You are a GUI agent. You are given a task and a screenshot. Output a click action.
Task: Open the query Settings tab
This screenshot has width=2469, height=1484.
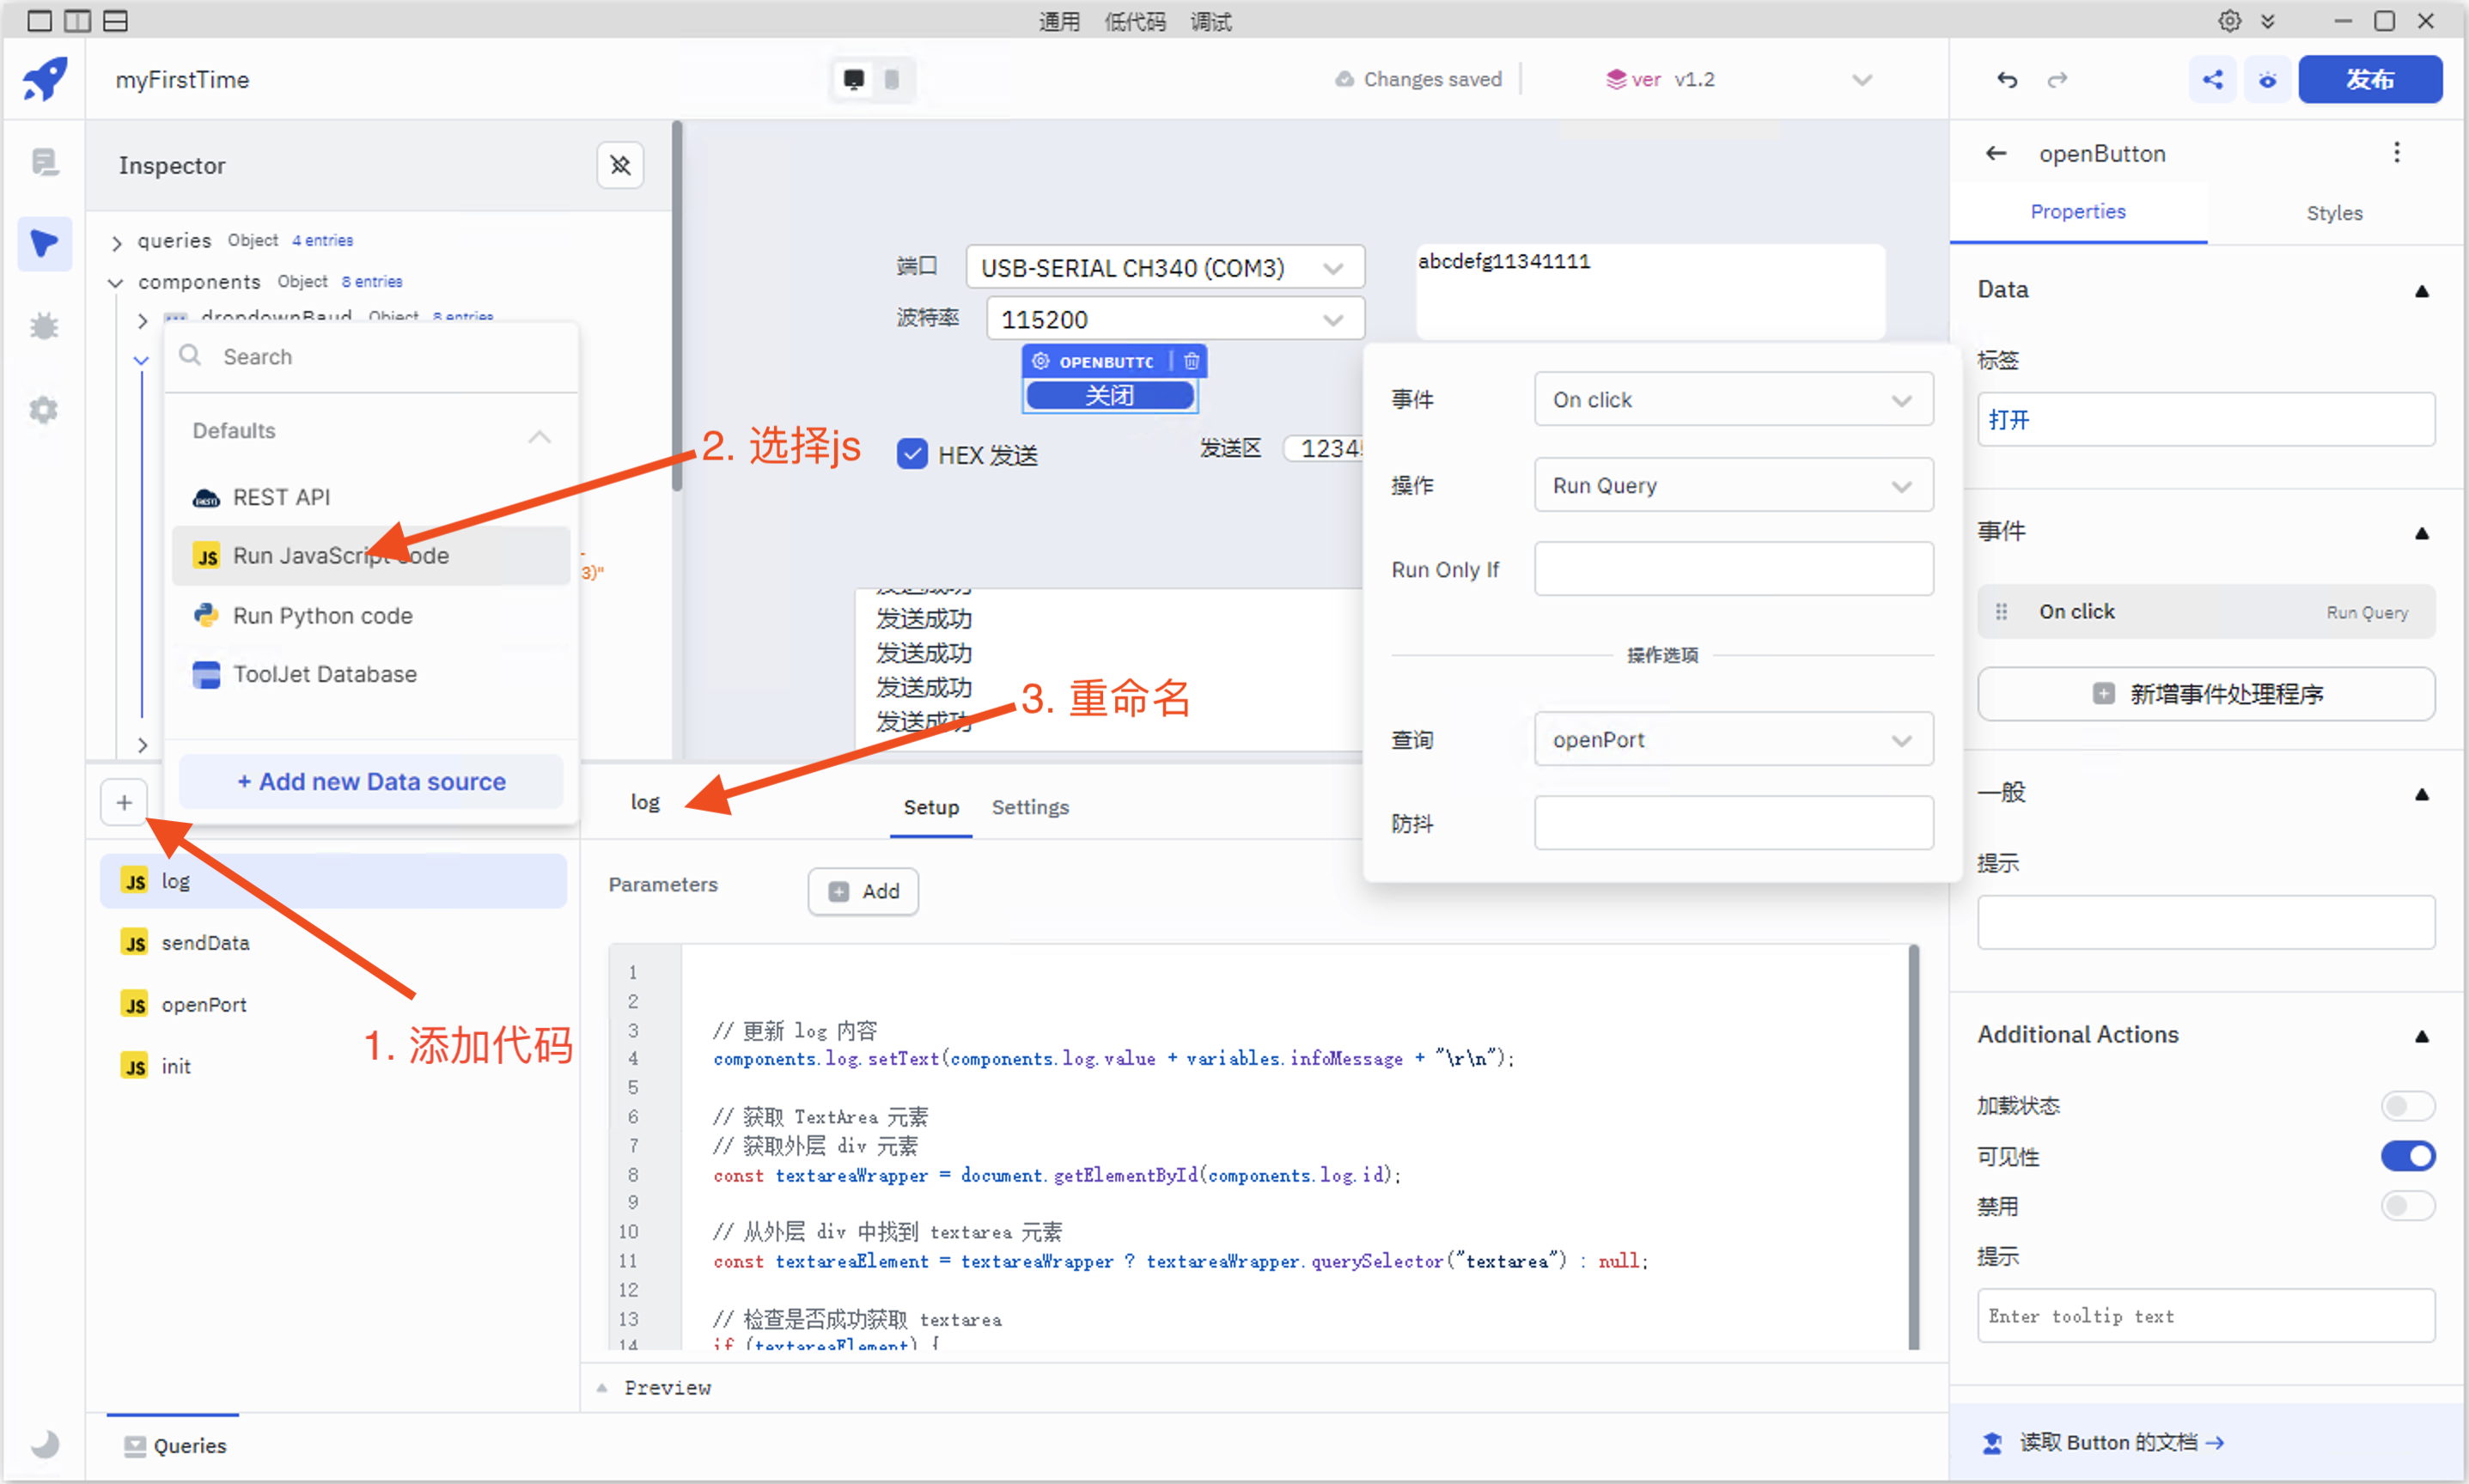[x=1029, y=807]
